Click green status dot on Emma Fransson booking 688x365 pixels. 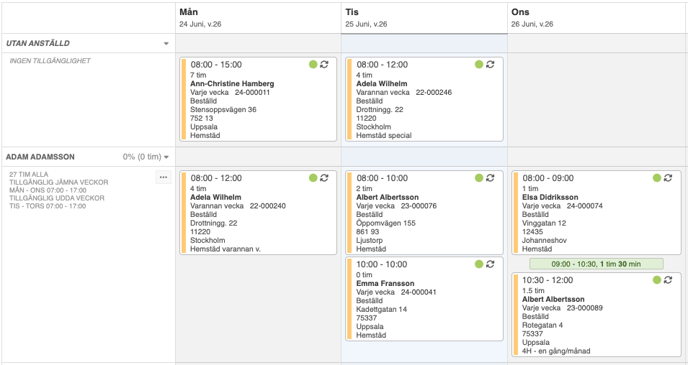[479, 264]
